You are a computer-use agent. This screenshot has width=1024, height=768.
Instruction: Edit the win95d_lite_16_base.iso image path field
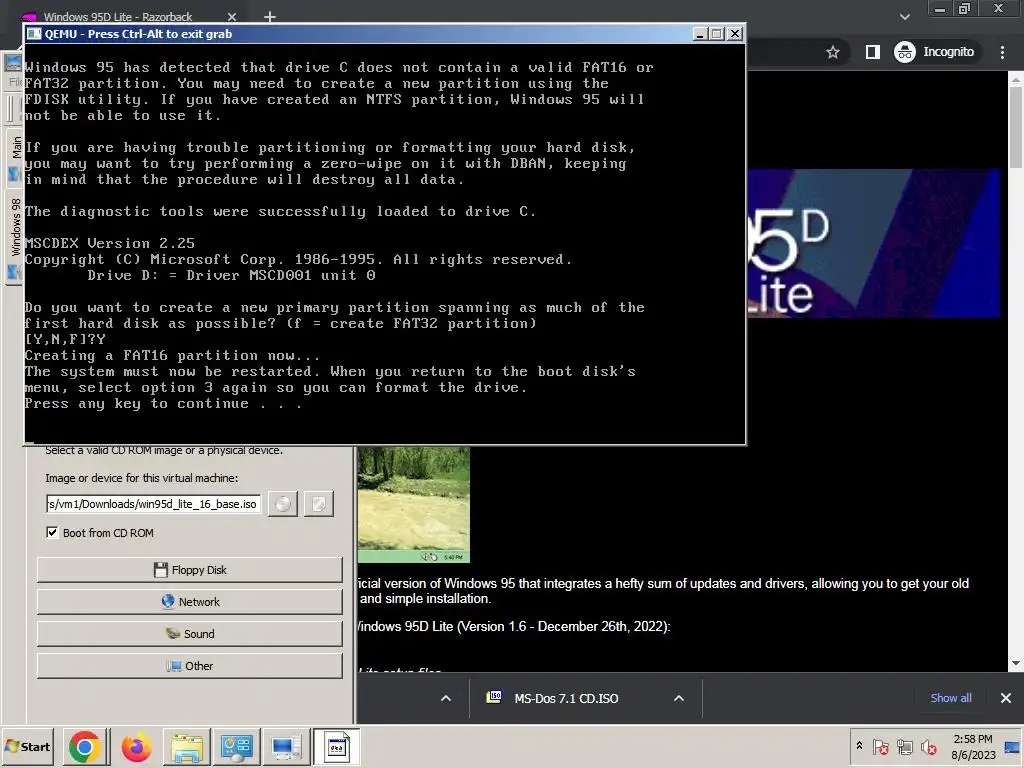point(153,504)
